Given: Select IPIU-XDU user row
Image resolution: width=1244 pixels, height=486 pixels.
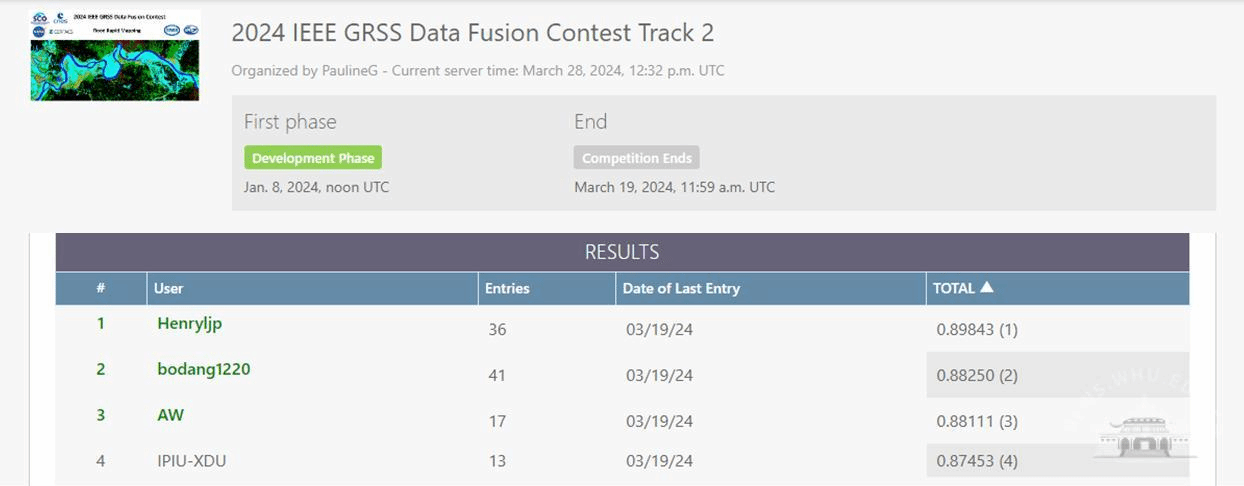Looking at the screenshot, I should 191,461.
